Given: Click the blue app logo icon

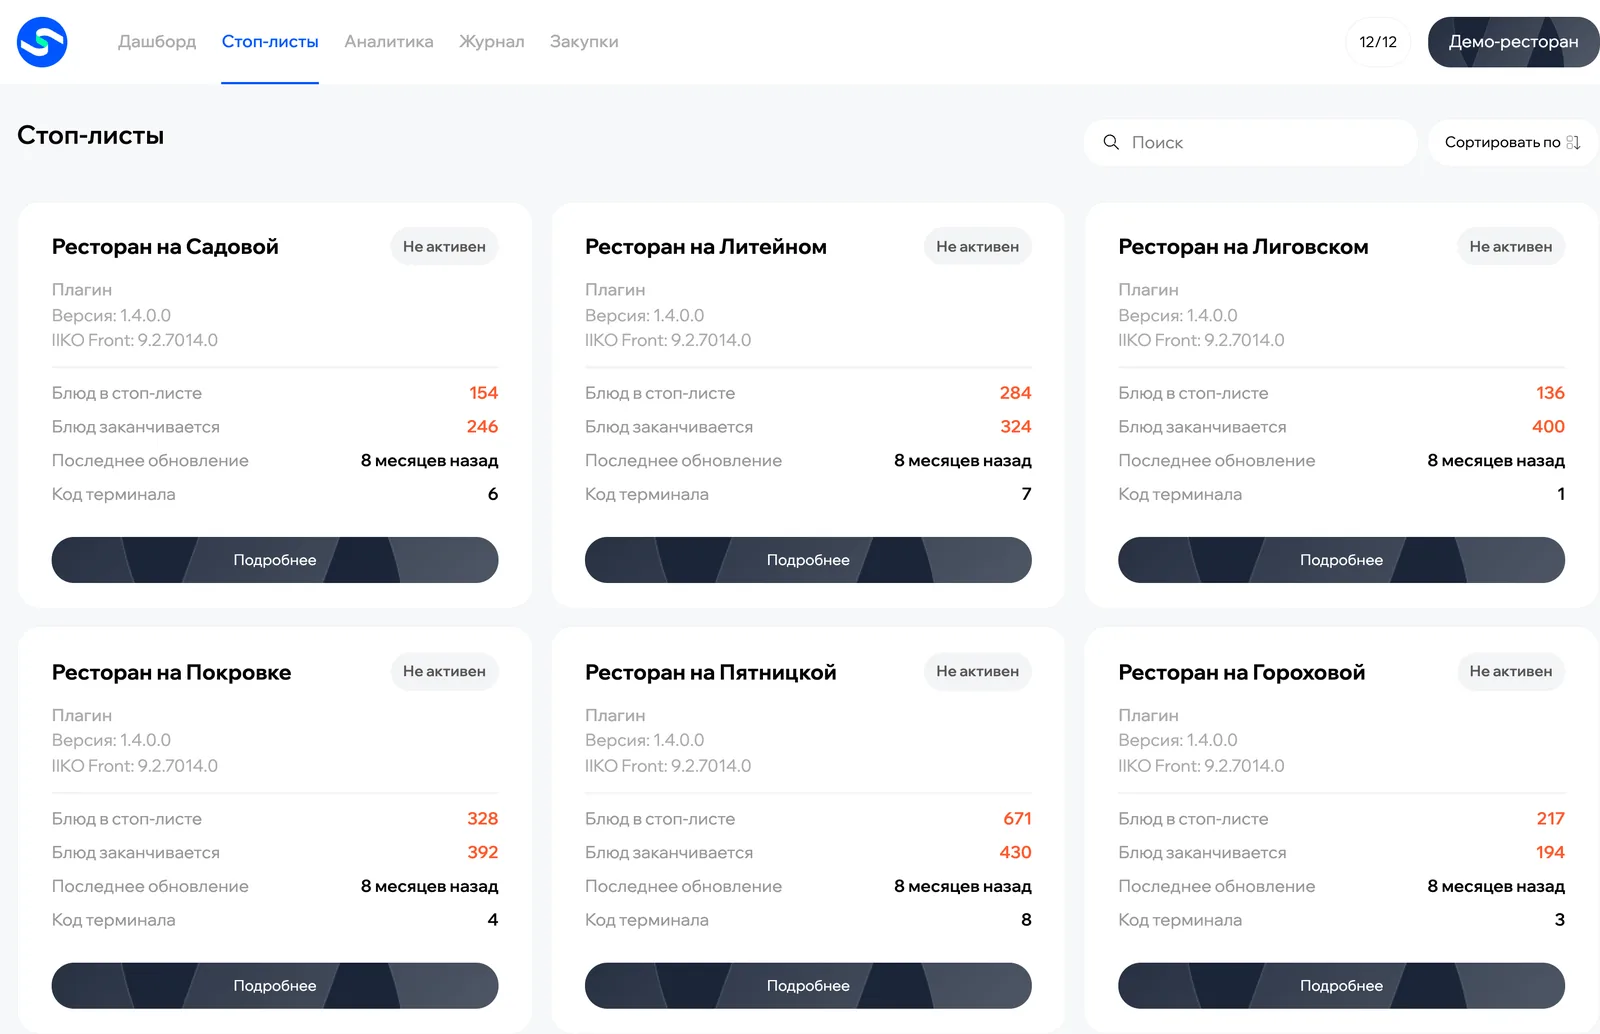Looking at the screenshot, I should click(42, 42).
